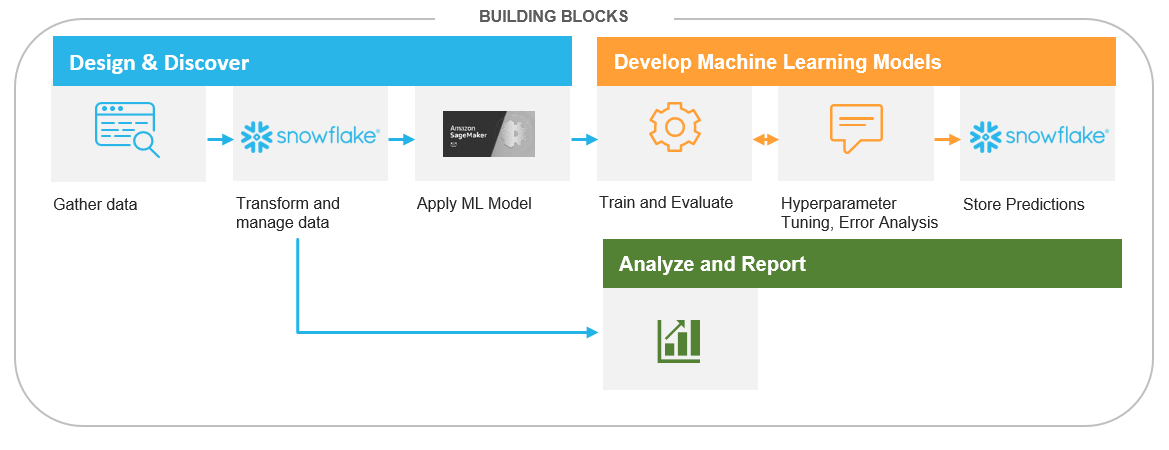
Task: Select the Develop Machine Learning Models orange header
Action: pyautogui.click(x=856, y=62)
